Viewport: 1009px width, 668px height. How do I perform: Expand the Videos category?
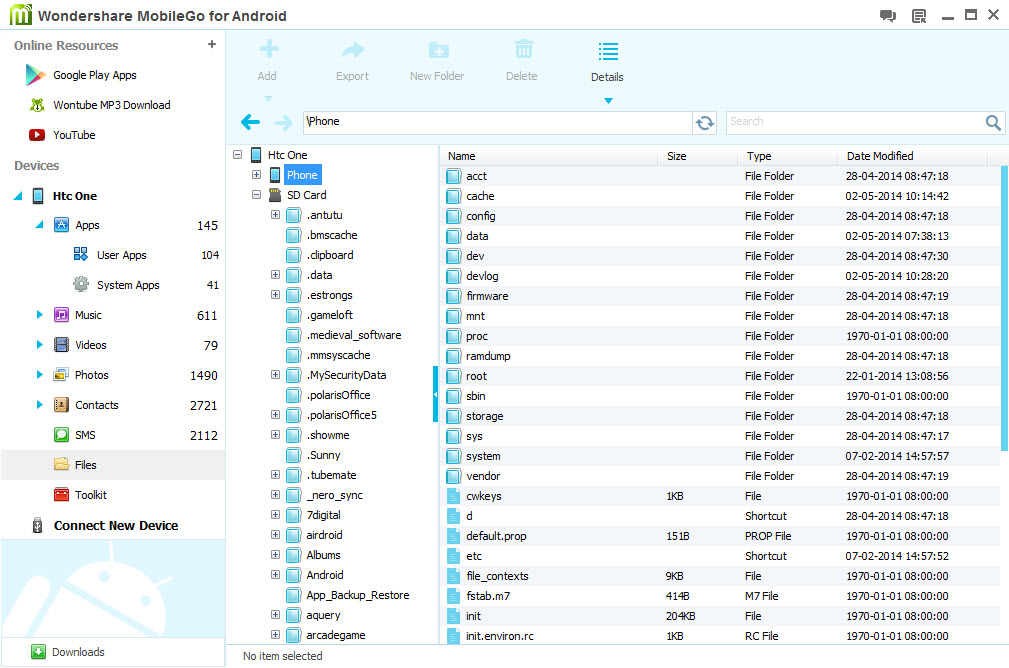39,344
